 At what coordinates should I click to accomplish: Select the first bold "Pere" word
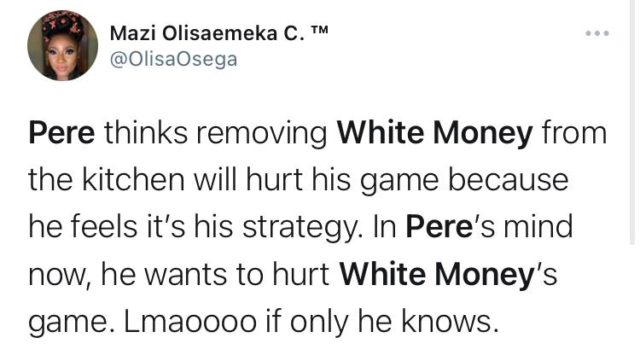click(x=62, y=133)
